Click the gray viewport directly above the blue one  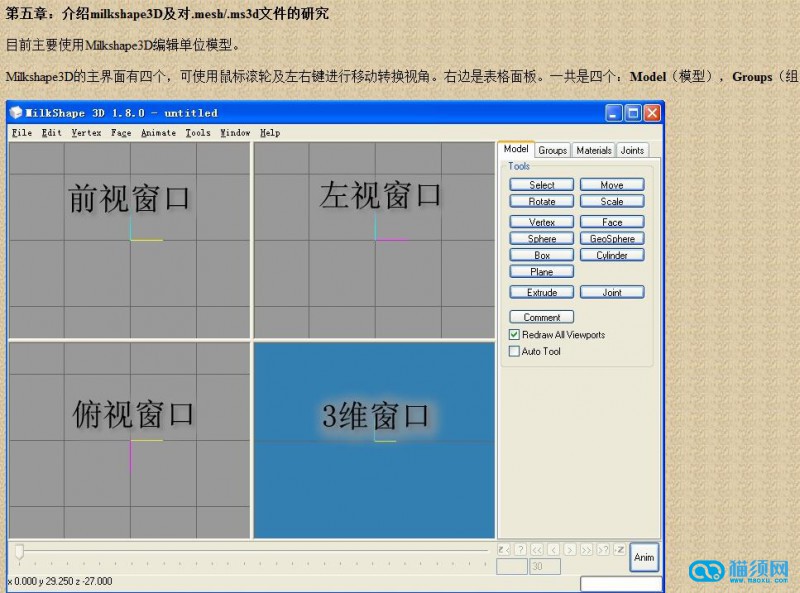(x=374, y=240)
